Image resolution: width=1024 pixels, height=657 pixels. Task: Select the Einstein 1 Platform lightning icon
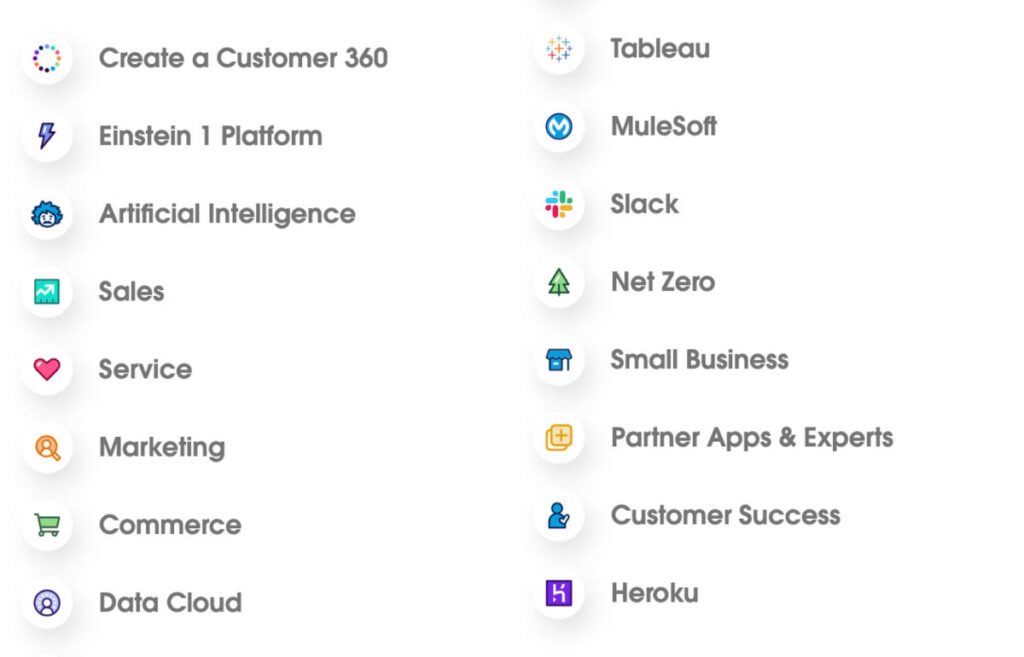click(x=47, y=136)
